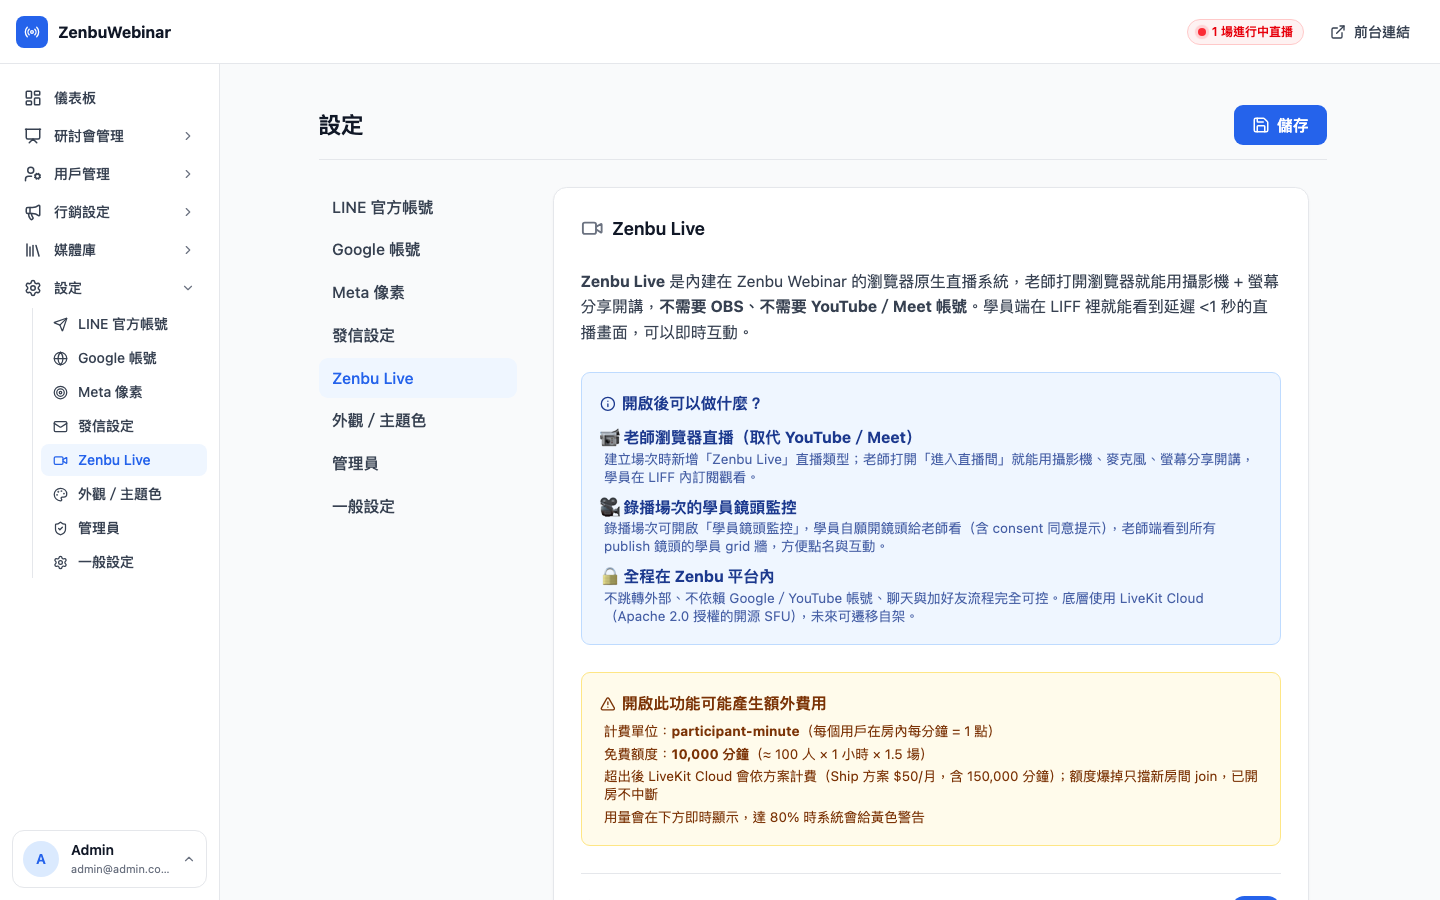Click the lock emoji beside 全程在 Zenbu 平台內

click(x=610, y=576)
